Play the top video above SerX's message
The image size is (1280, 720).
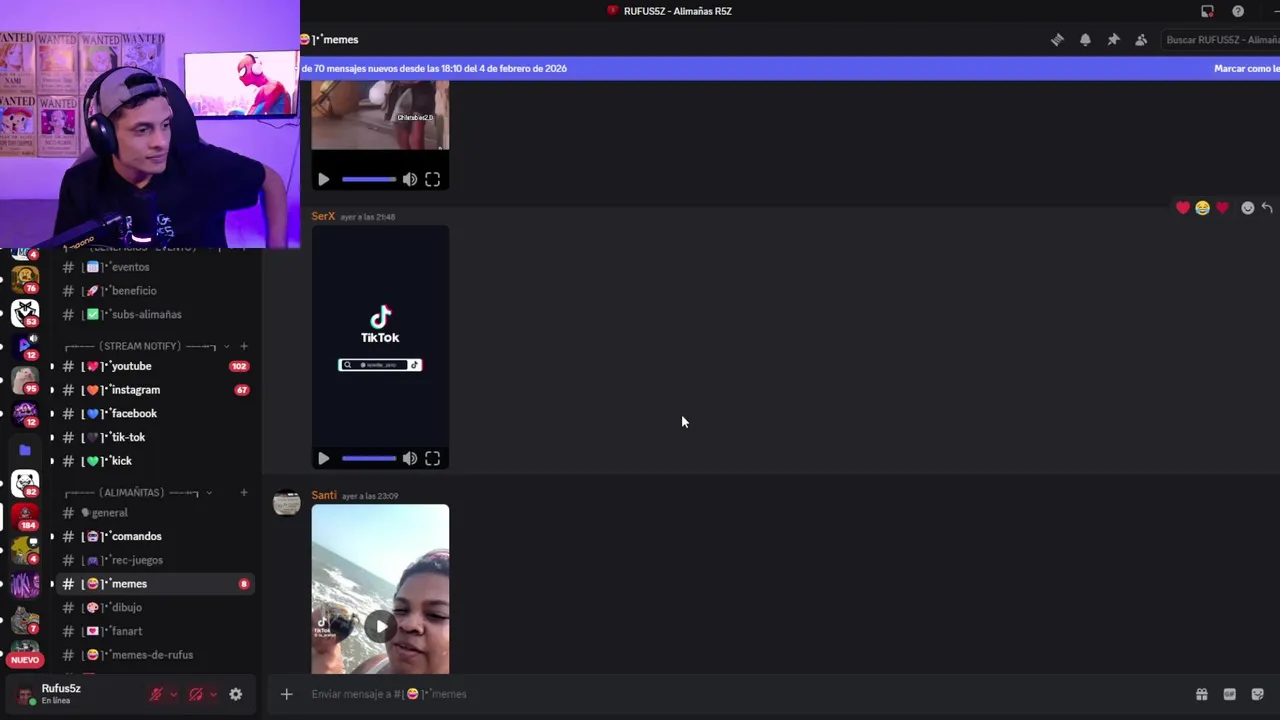coord(323,180)
